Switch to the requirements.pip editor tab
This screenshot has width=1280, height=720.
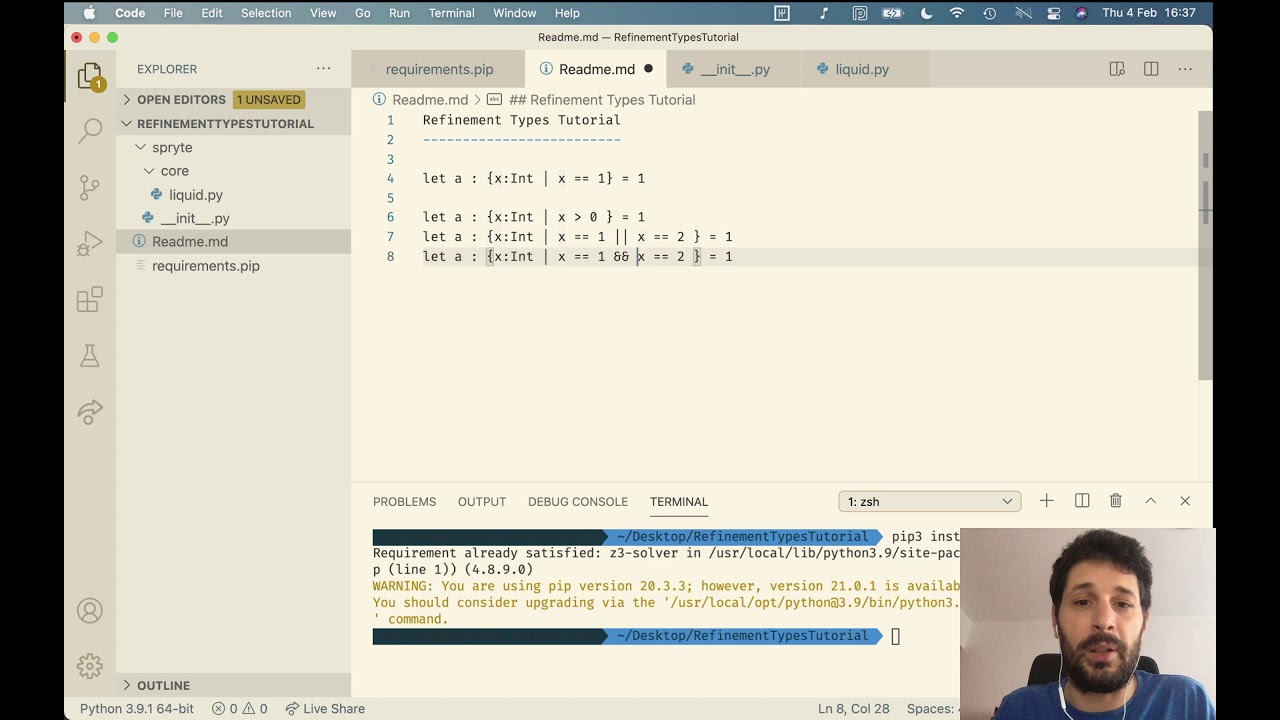coord(438,69)
